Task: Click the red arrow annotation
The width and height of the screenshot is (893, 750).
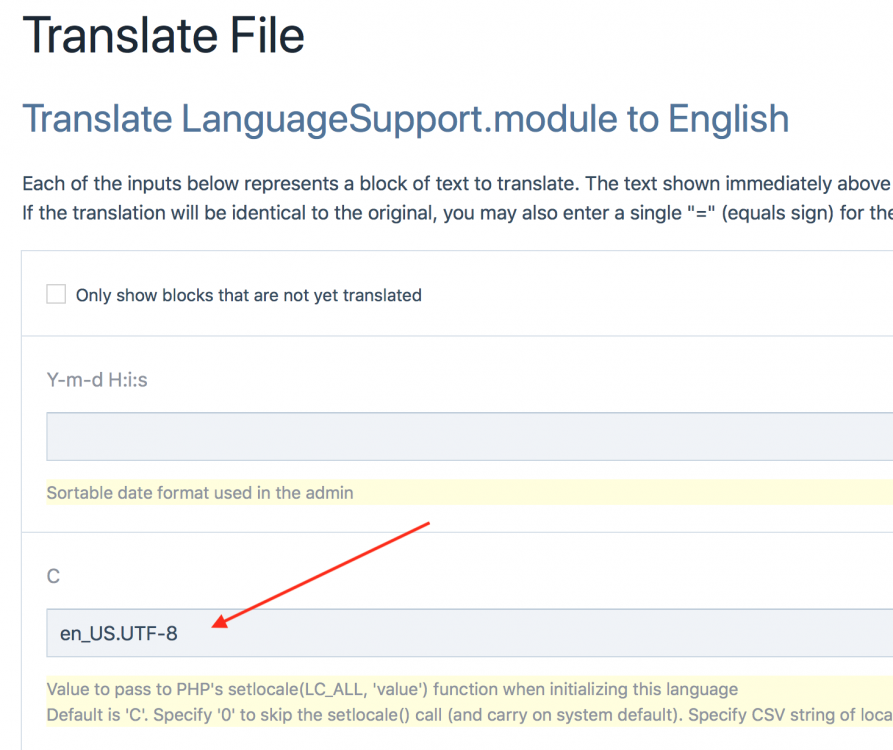Action: [322, 574]
